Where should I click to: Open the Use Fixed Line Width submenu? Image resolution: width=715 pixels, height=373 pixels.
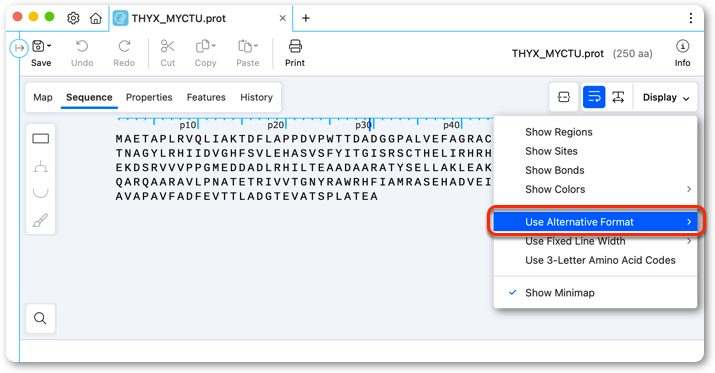point(596,241)
